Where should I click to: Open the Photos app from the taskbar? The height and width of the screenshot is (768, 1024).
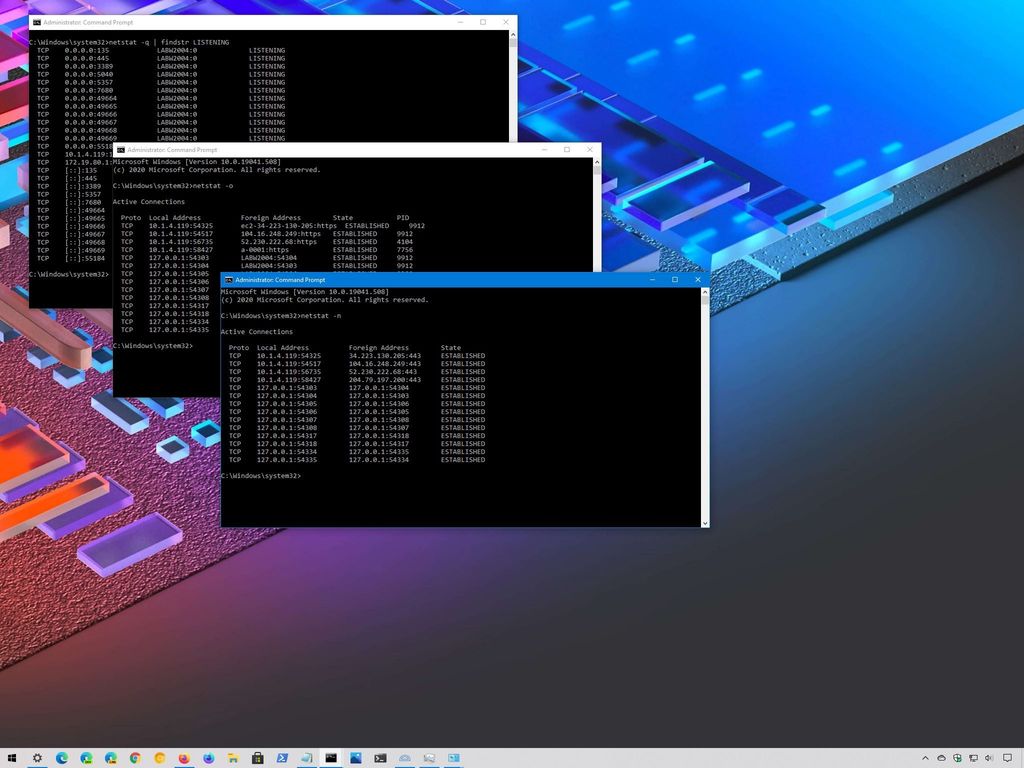pyautogui.click(x=356, y=758)
